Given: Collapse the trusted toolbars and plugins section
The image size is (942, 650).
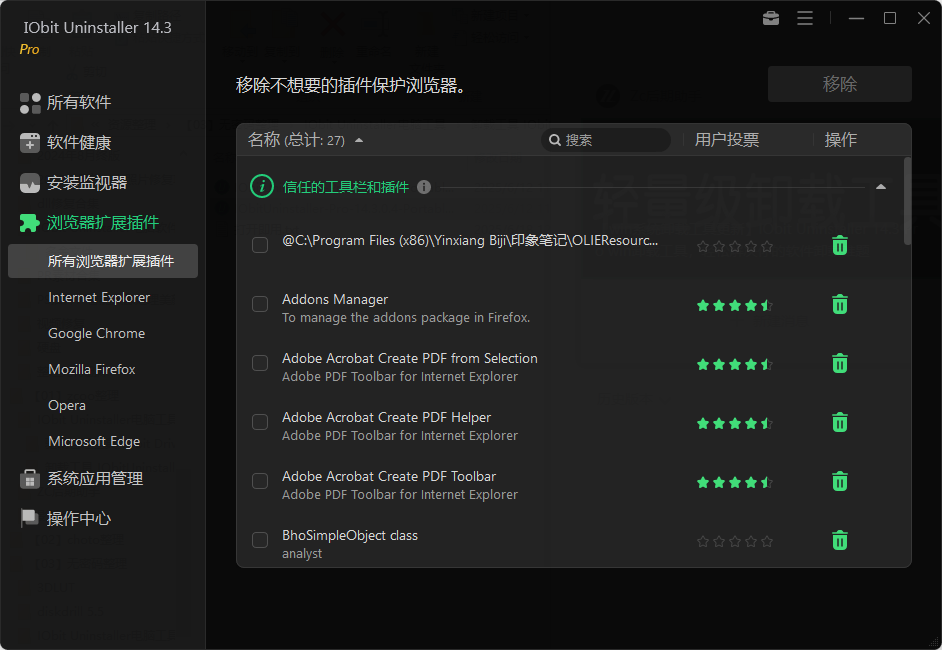Looking at the screenshot, I should pos(881,187).
